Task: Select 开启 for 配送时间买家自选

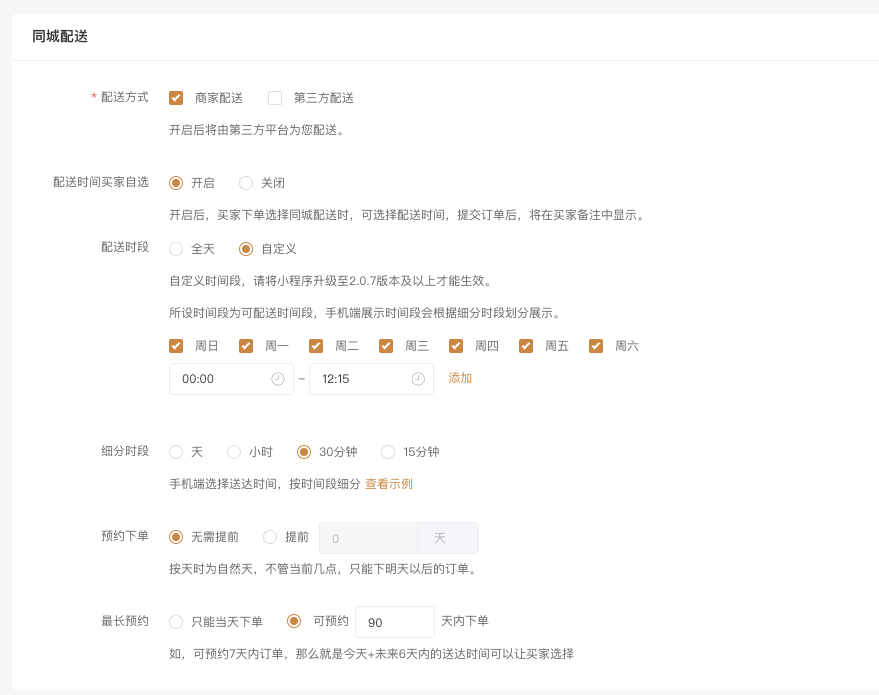Action: (x=176, y=183)
